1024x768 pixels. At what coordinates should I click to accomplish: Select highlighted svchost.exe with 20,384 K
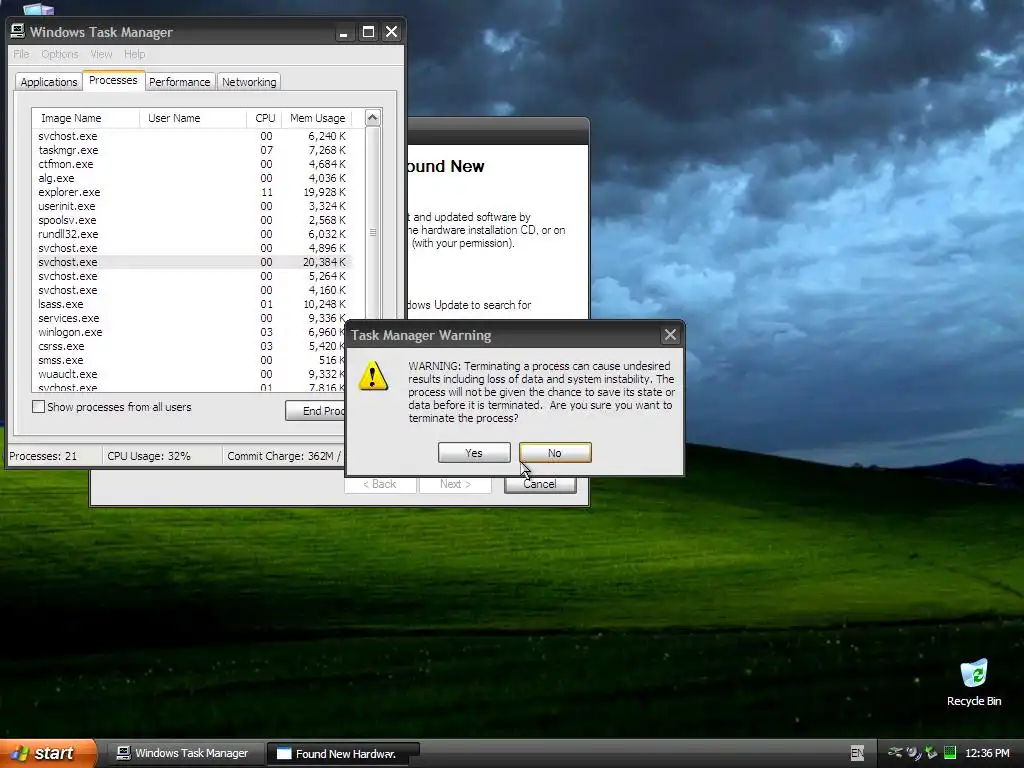[x=191, y=262]
